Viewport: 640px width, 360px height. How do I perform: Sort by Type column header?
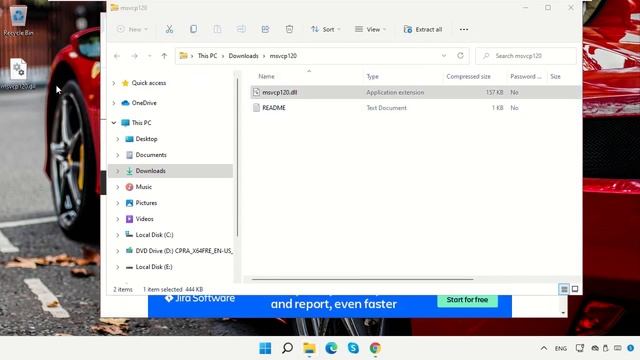pyautogui.click(x=372, y=76)
